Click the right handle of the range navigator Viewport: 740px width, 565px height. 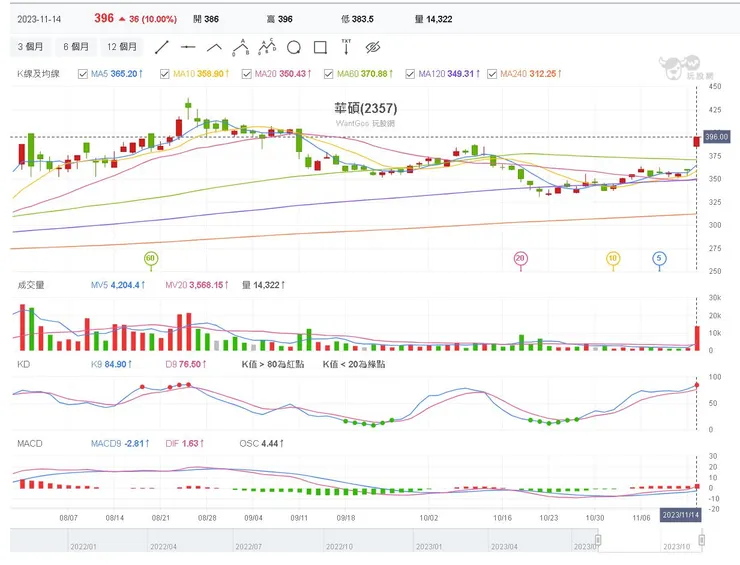point(701,540)
